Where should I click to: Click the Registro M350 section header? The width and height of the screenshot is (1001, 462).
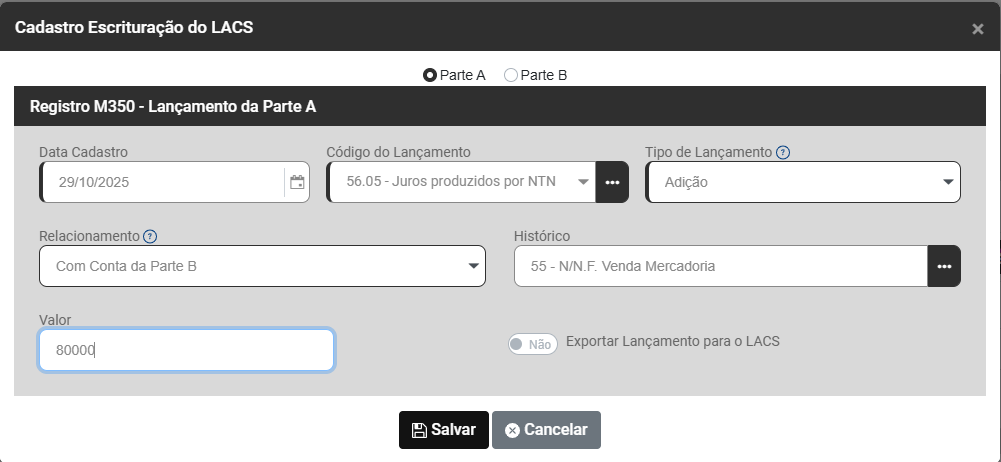click(173, 105)
